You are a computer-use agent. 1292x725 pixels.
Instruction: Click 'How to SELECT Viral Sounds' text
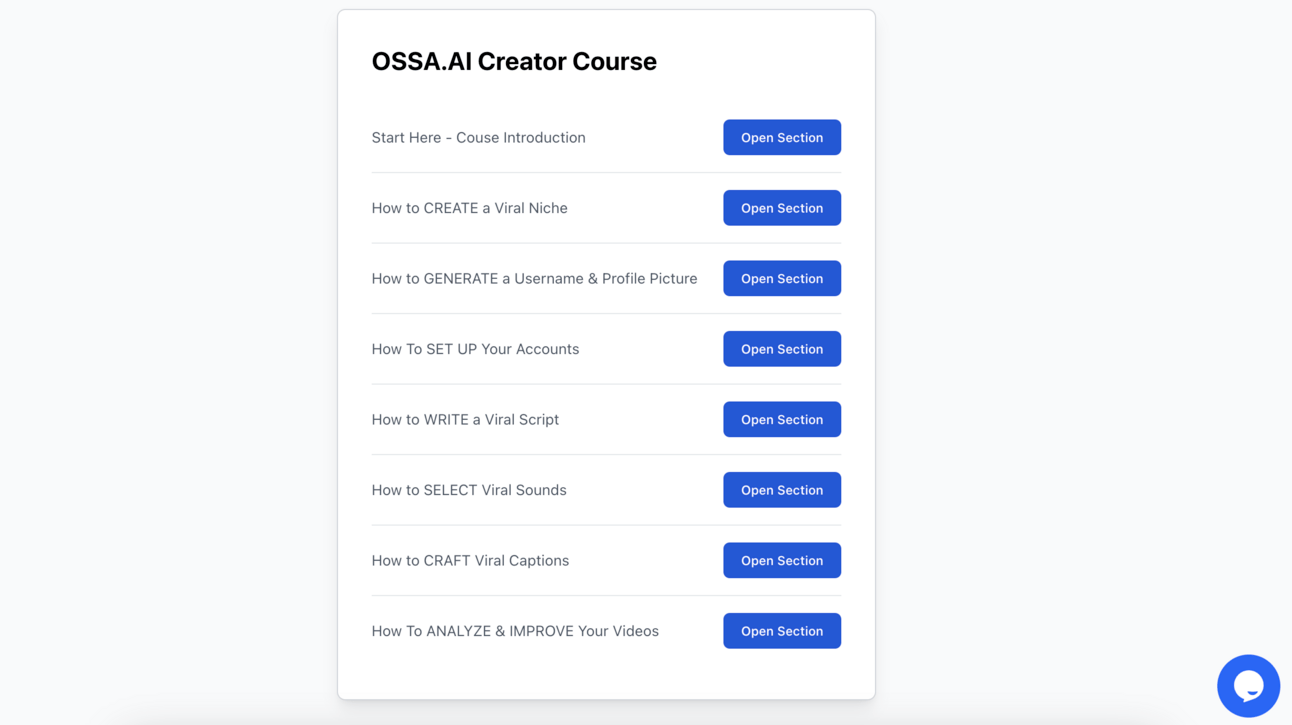(x=469, y=490)
